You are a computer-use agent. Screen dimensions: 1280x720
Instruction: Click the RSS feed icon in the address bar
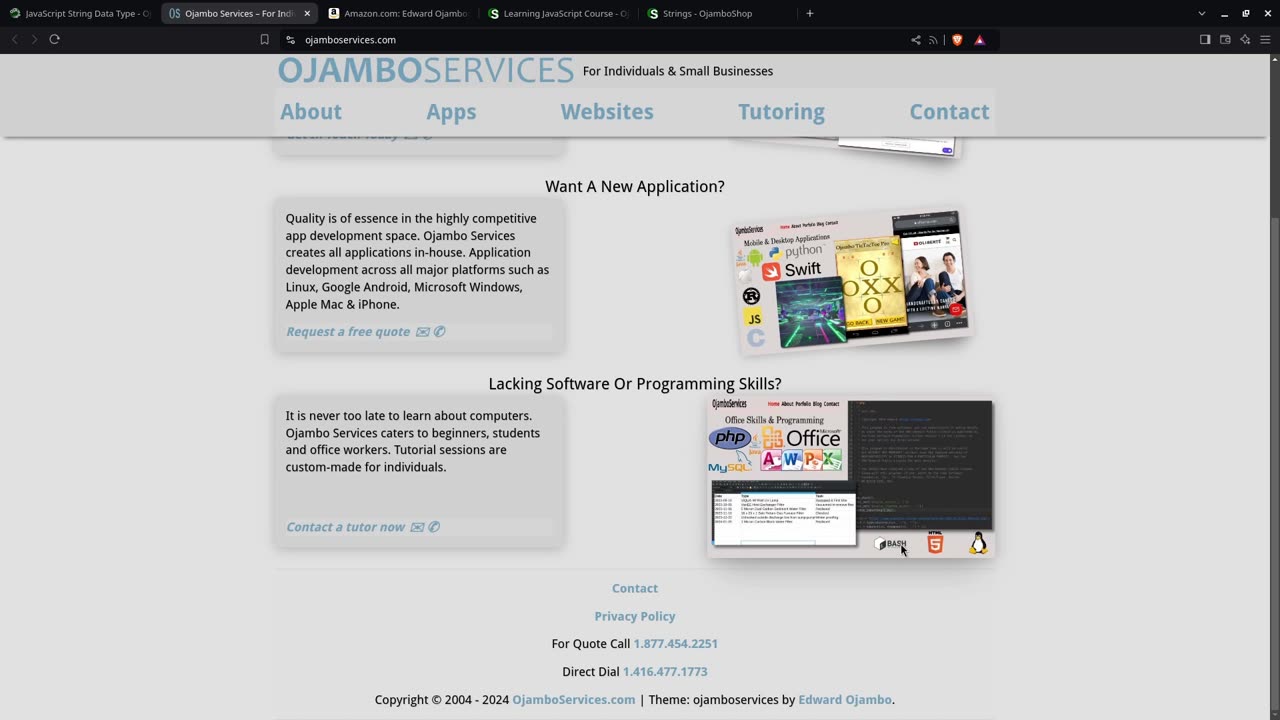(x=933, y=40)
